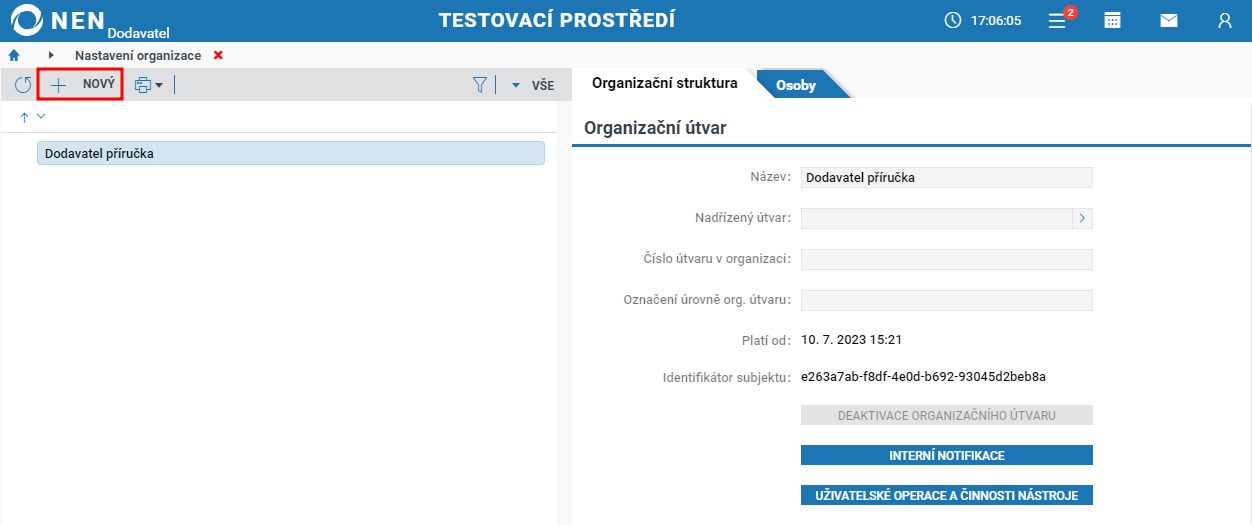Click the Platí od date value

click(x=852, y=339)
